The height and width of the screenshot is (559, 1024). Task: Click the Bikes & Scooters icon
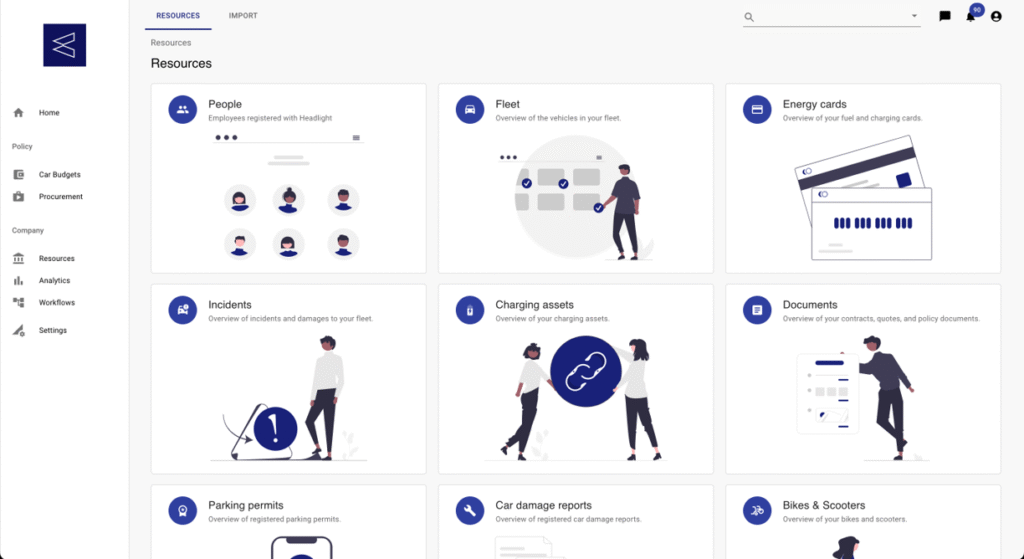[x=757, y=511]
